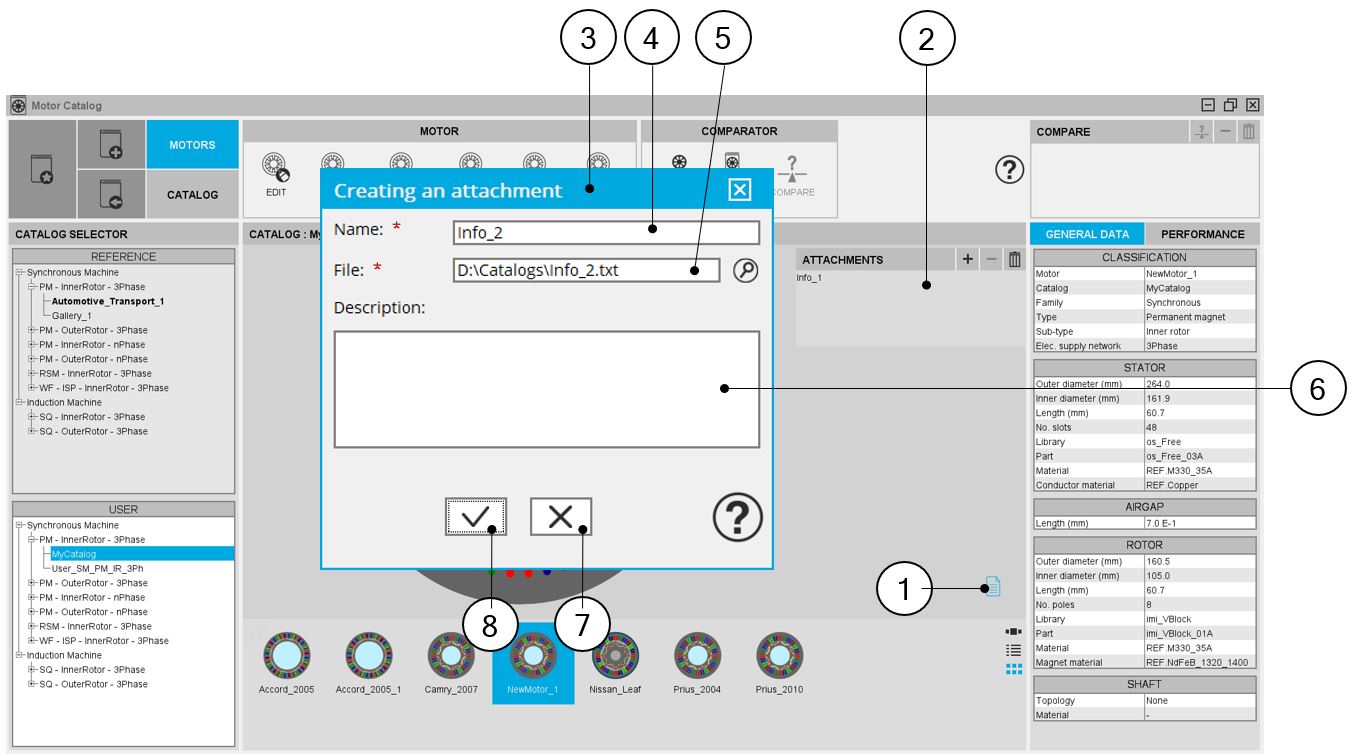
Task: Confirm attachment with the checkmark button
Action: pos(475,516)
